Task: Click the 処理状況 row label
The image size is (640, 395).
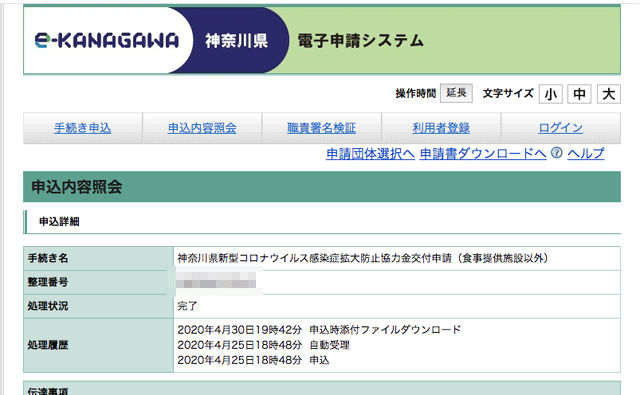Action: click(48, 306)
